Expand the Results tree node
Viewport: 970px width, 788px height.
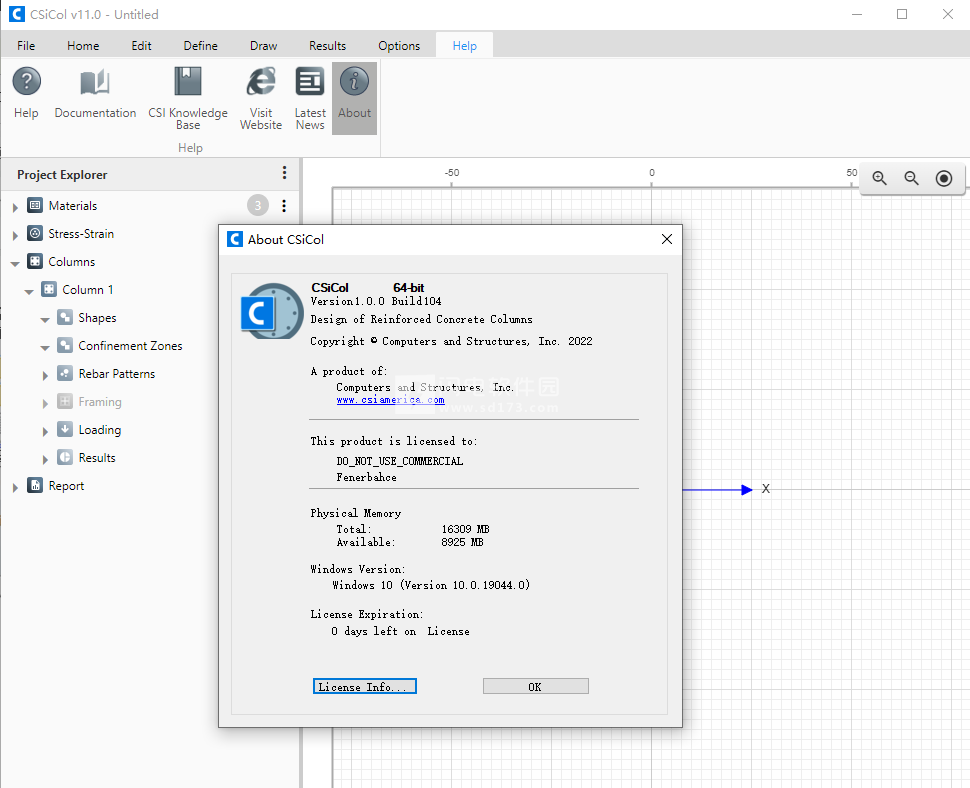(x=45, y=460)
